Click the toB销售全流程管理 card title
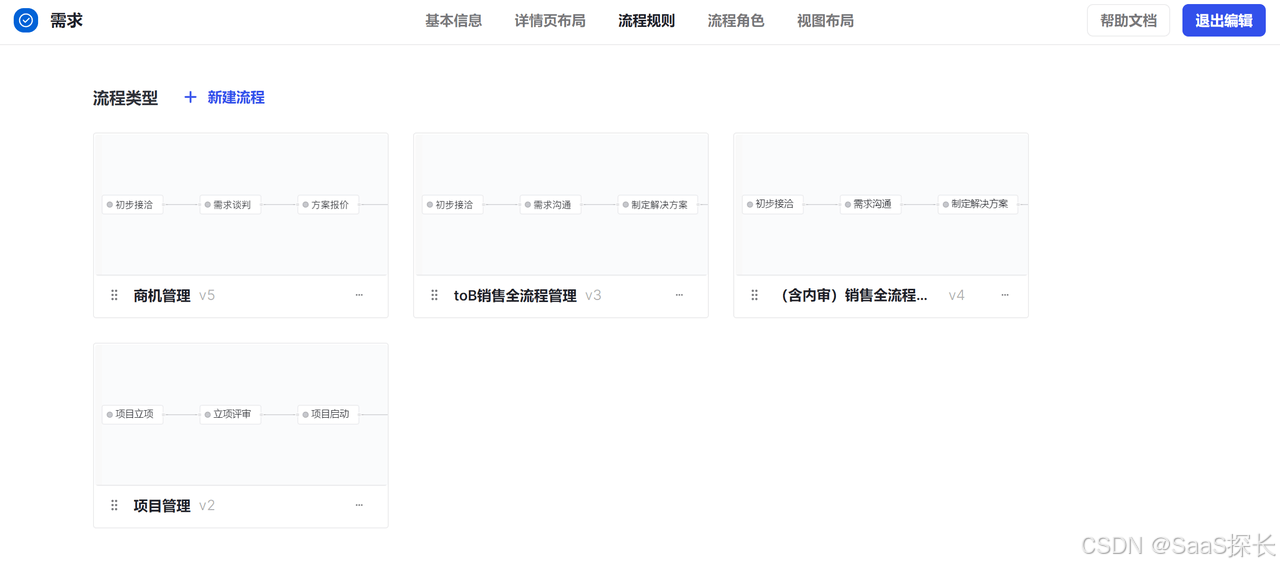Screen dimensions: 1280x567 point(515,295)
